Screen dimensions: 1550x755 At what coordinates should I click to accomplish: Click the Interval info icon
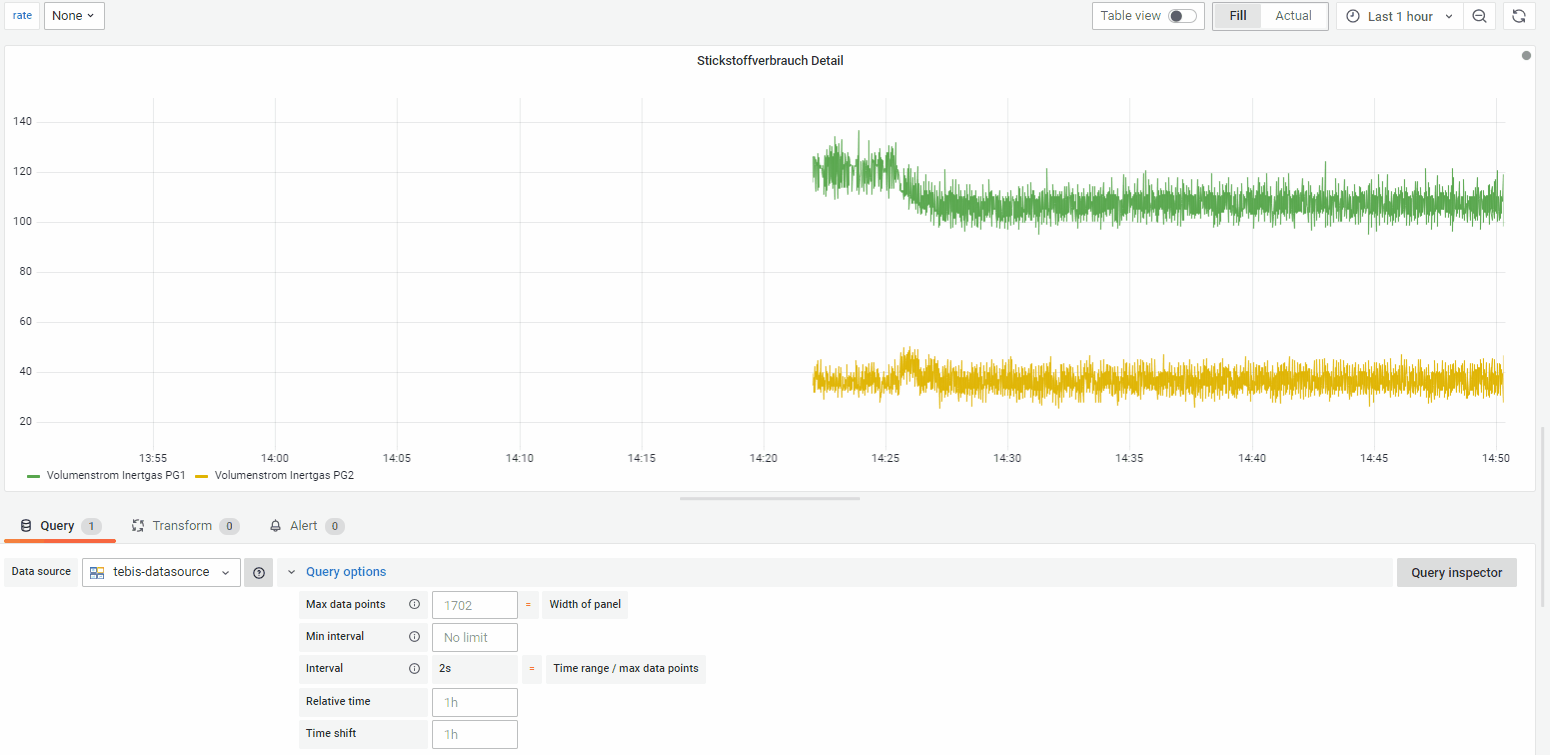tap(414, 669)
